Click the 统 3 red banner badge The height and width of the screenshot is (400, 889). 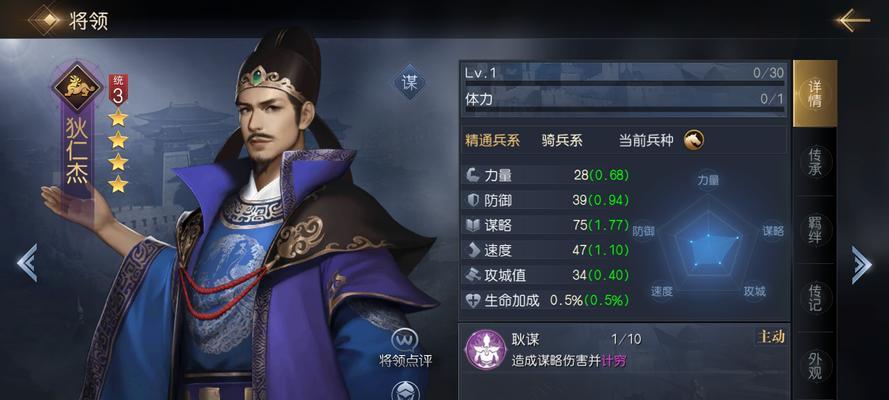(x=118, y=90)
